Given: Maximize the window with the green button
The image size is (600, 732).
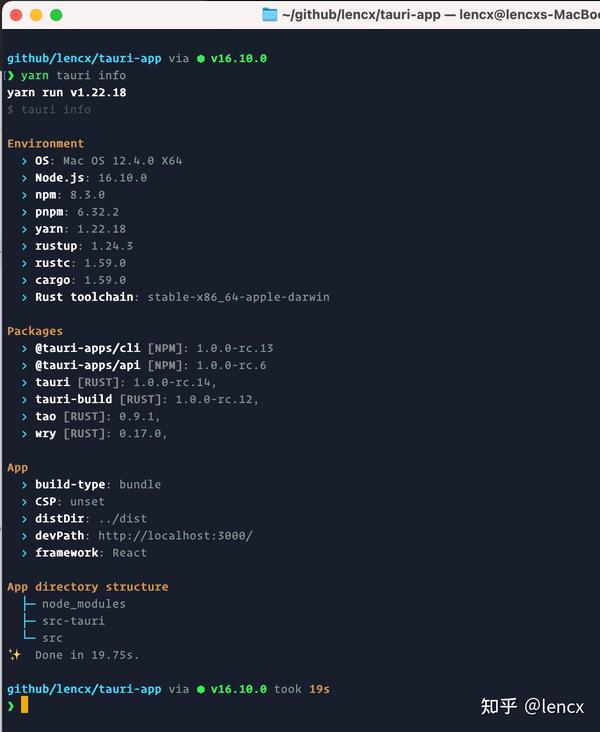Looking at the screenshot, I should coord(56,15).
